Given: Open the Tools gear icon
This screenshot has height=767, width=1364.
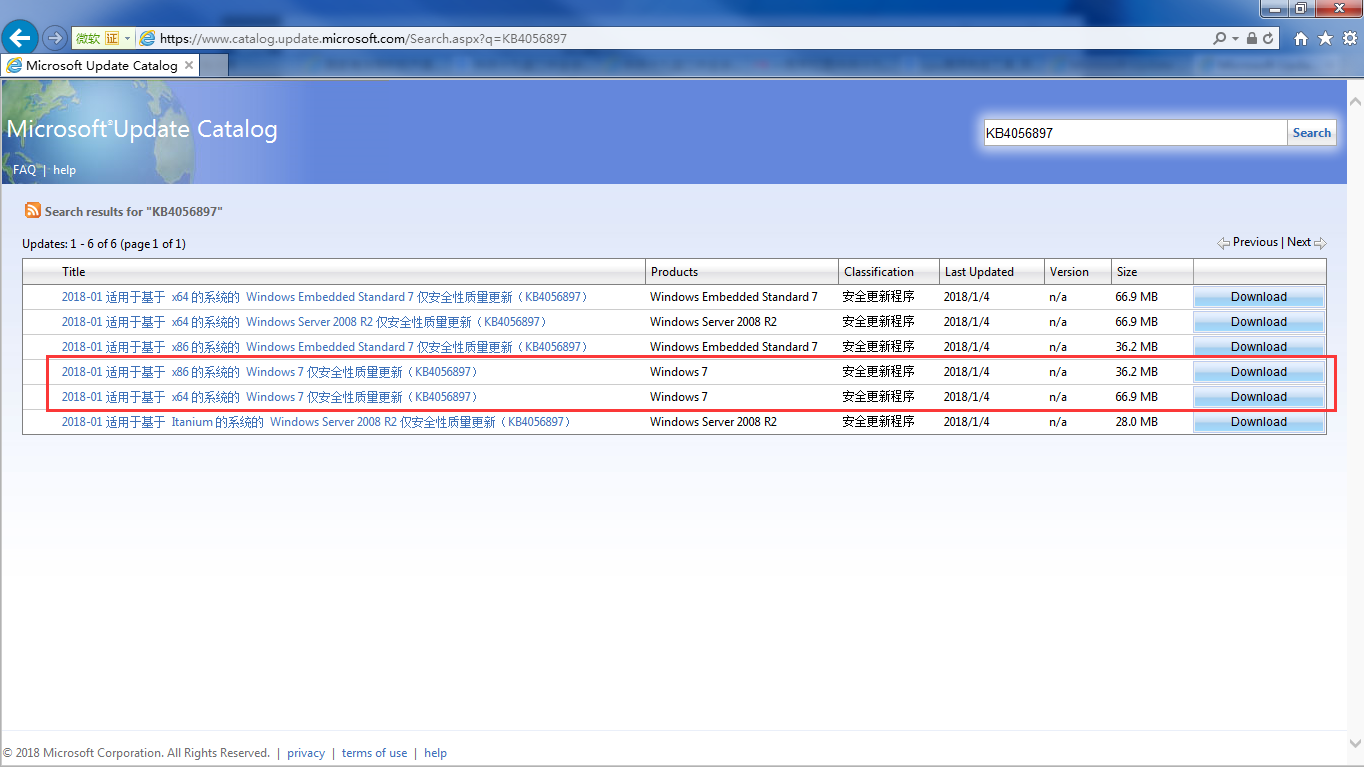Looking at the screenshot, I should (1349, 38).
